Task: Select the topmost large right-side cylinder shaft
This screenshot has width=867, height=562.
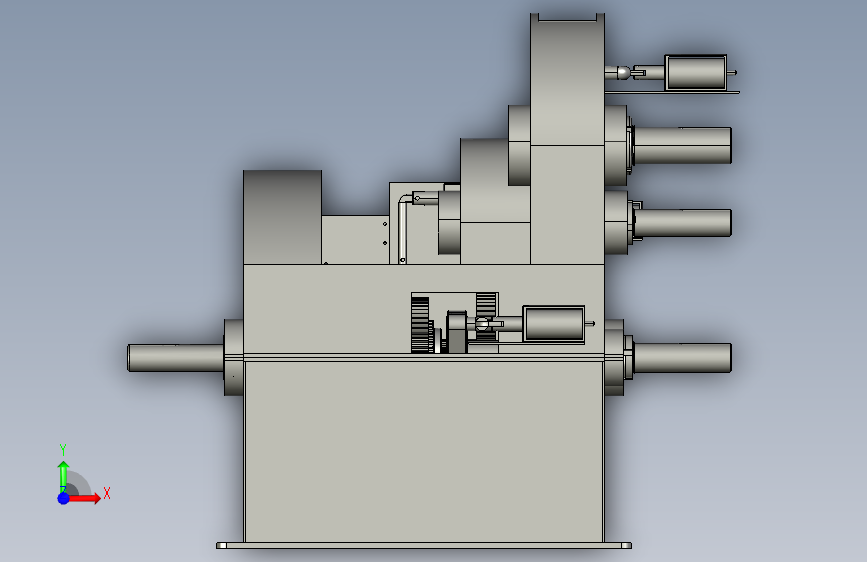Action: [x=682, y=145]
